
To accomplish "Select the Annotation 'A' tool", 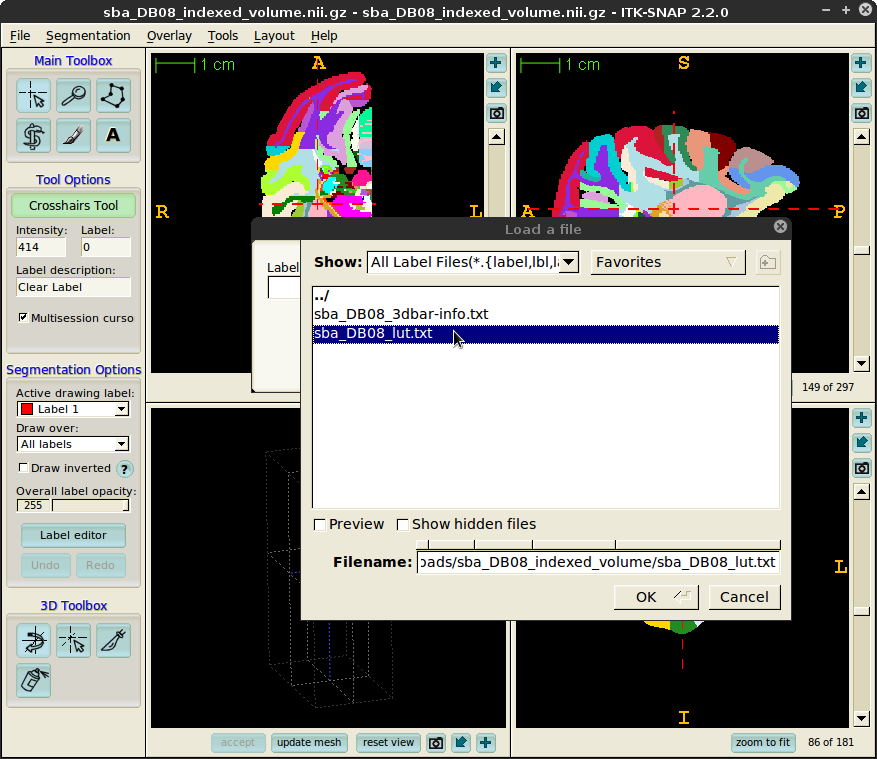I will click(x=113, y=135).
